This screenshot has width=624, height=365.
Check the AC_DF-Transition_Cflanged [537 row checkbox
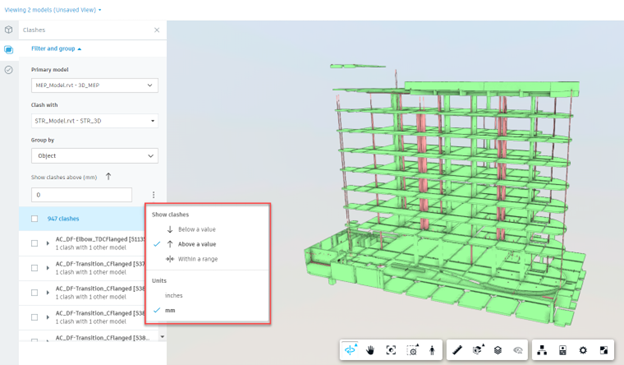tap(35, 268)
